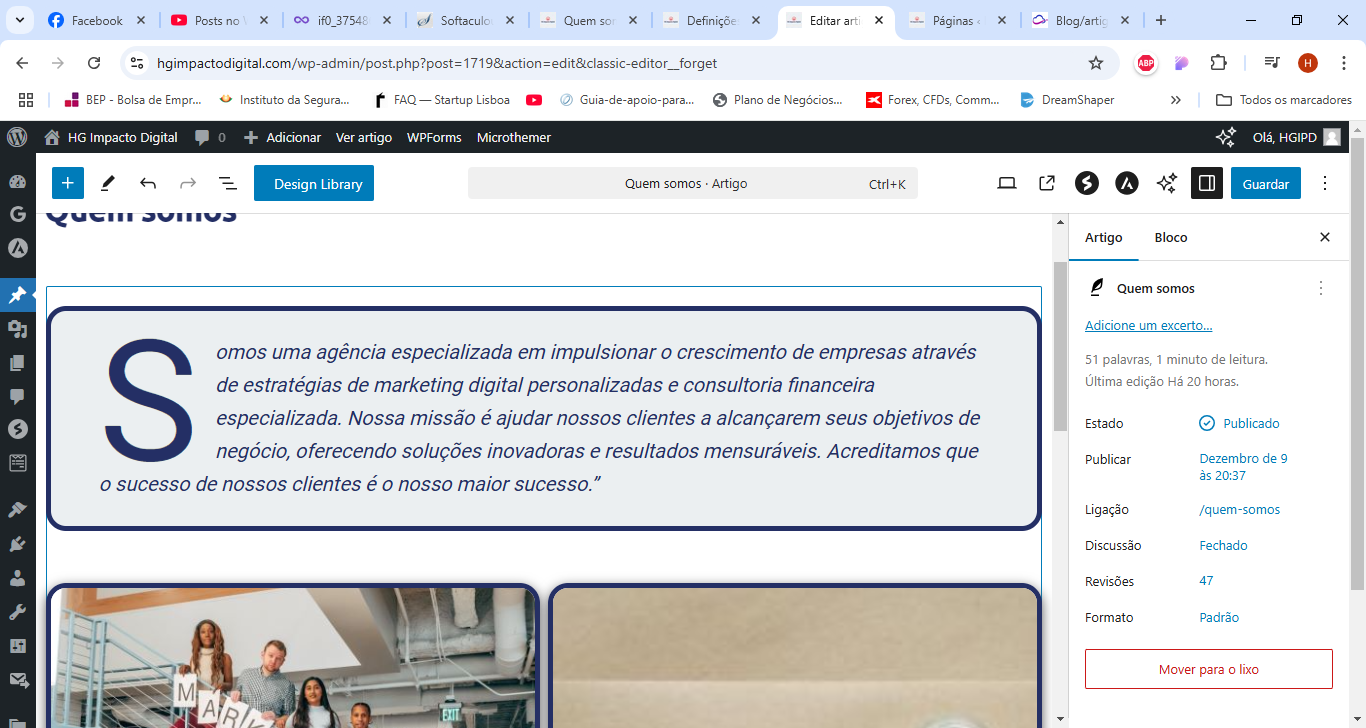The width and height of the screenshot is (1366, 728).
Task: Open the Stackable icon in admin sidebar
Action: (17, 429)
